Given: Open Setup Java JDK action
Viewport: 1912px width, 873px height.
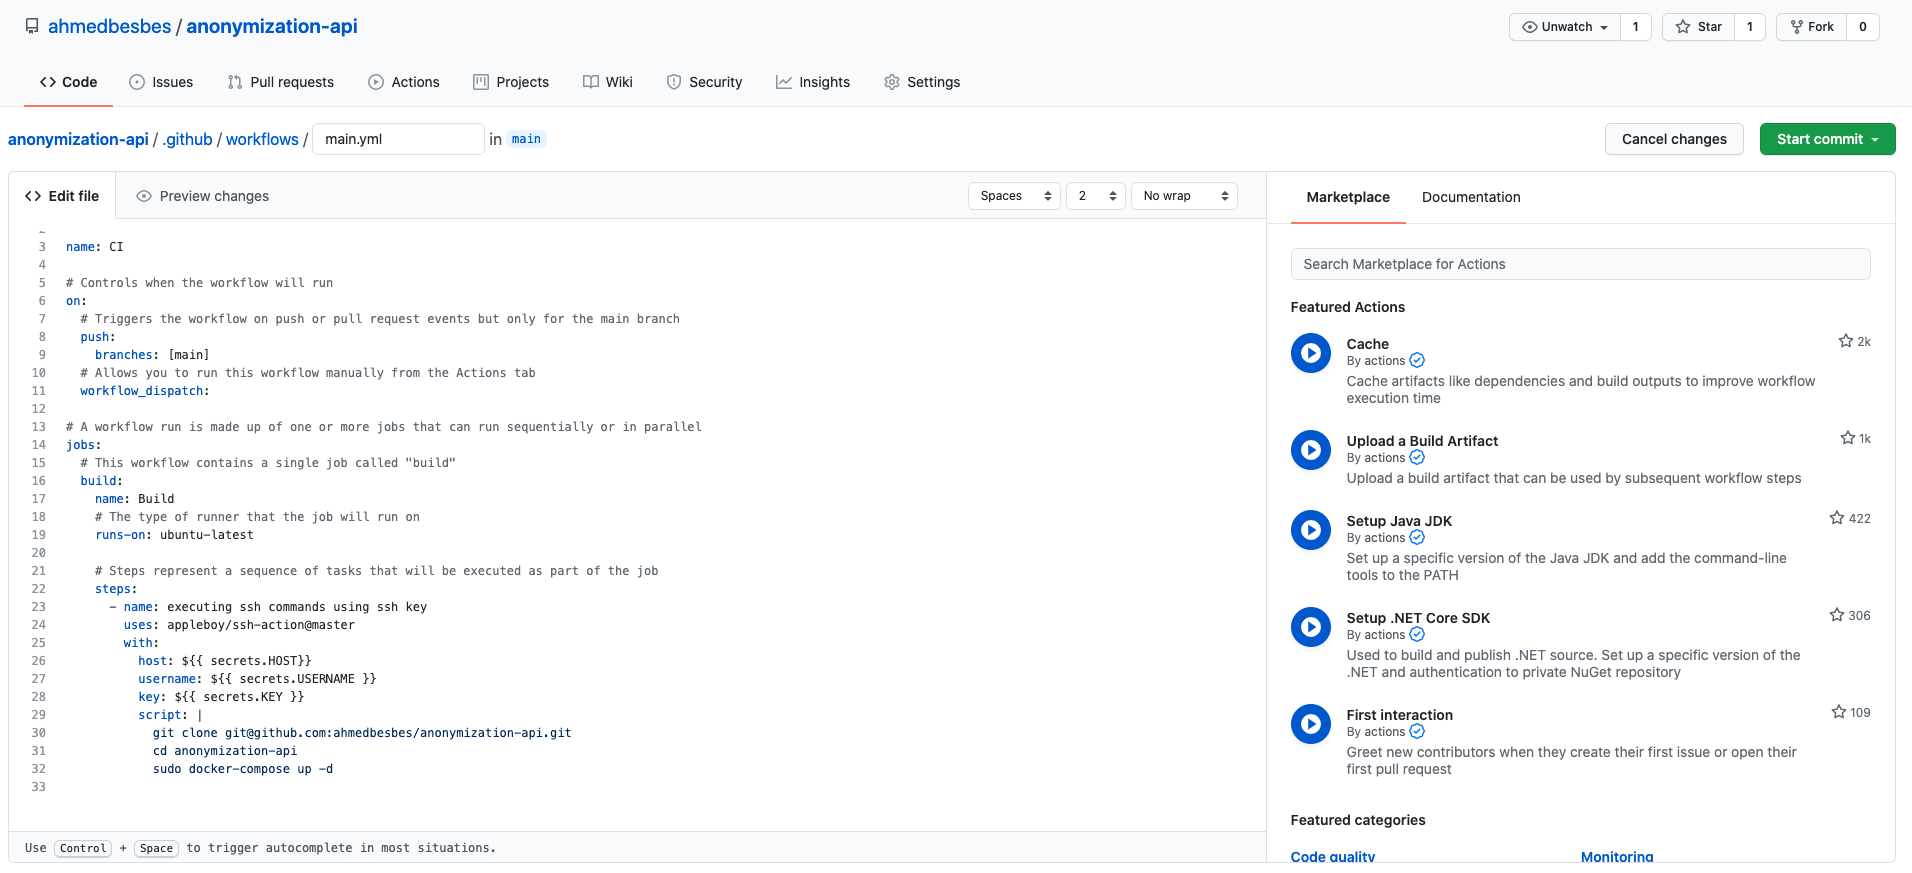Looking at the screenshot, I should pyautogui.click(x=1399, y=521).
